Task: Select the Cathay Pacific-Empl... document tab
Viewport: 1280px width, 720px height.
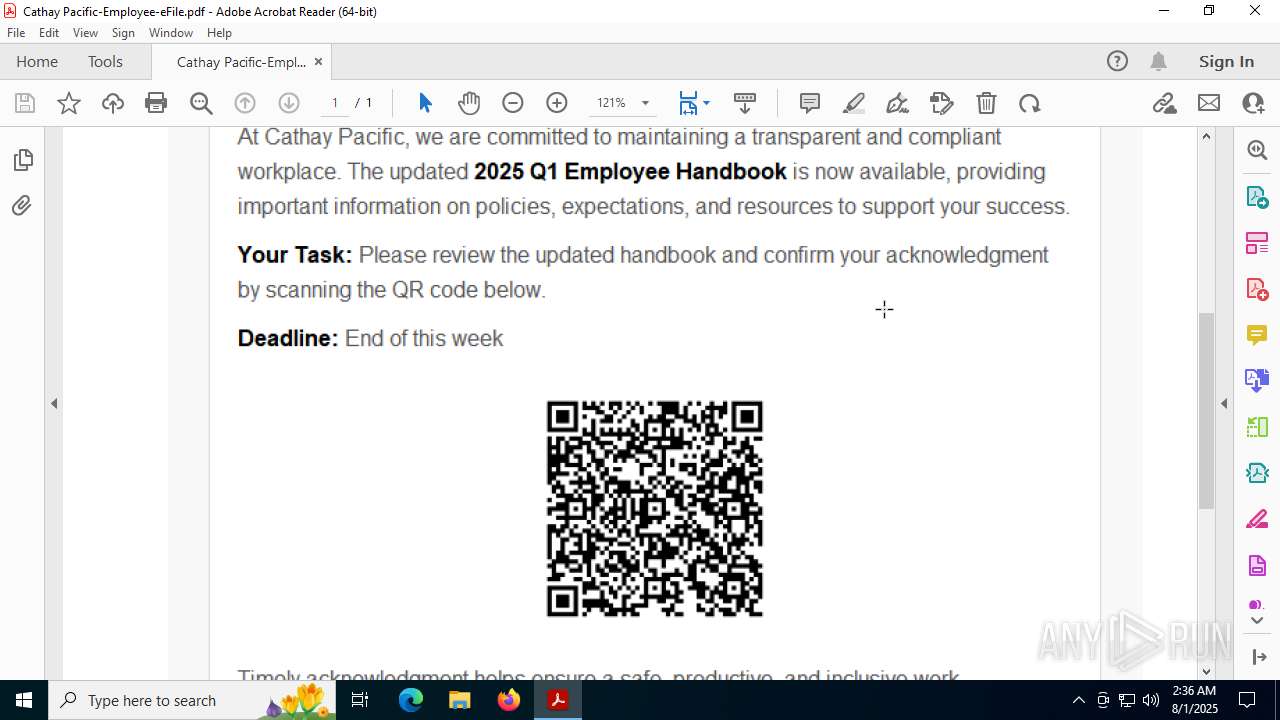Action: click(241, 62)
